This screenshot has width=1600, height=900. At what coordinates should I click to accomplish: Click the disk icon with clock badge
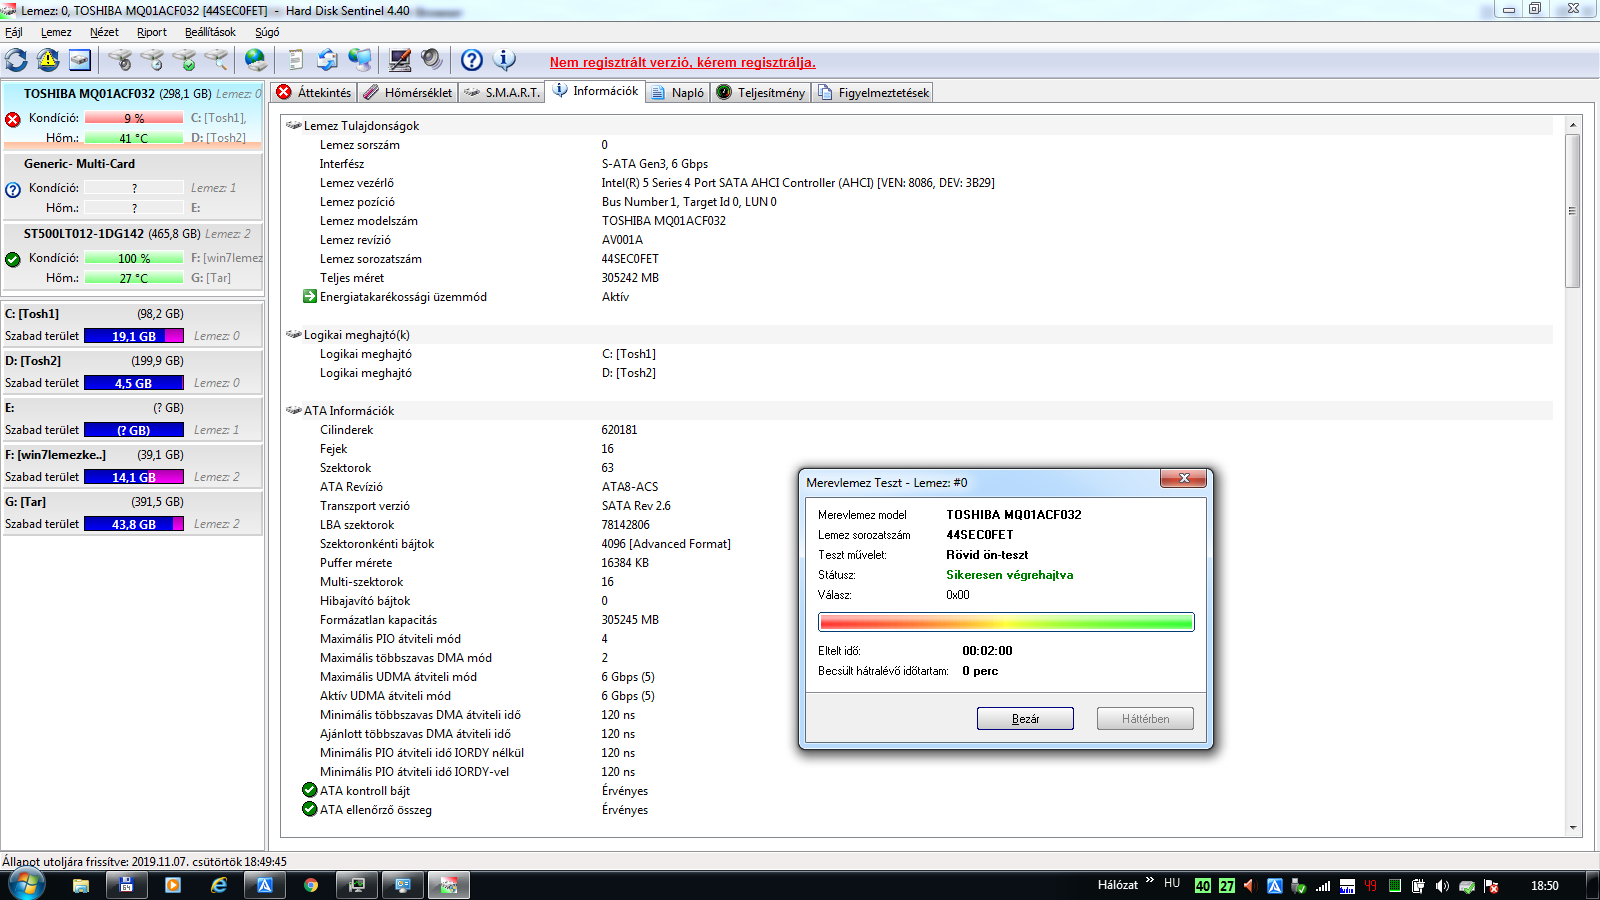coord(152,60)
